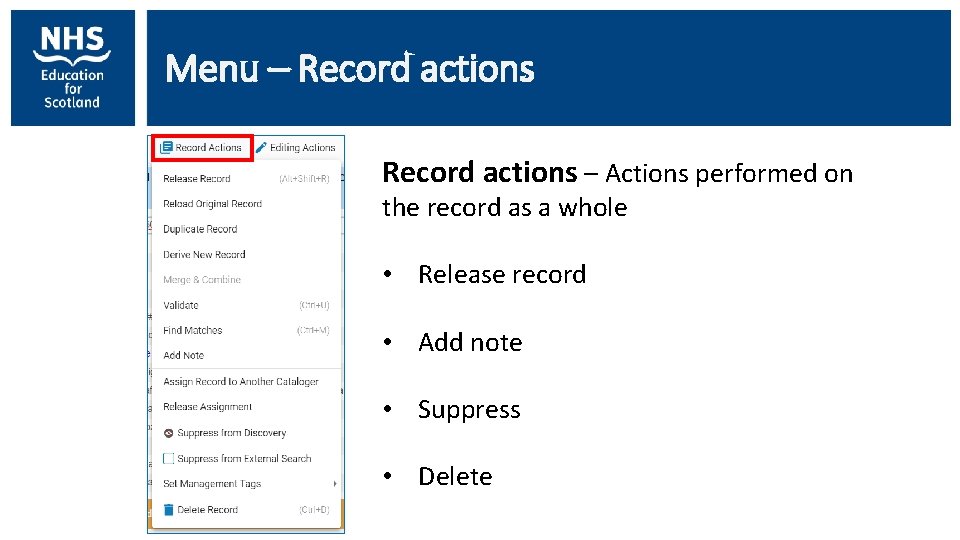Click the (Ctrl+D) shortcut next to Delete Record
Image resolution: width=960 pixels, height=540 pixels.
pos(314,509)
